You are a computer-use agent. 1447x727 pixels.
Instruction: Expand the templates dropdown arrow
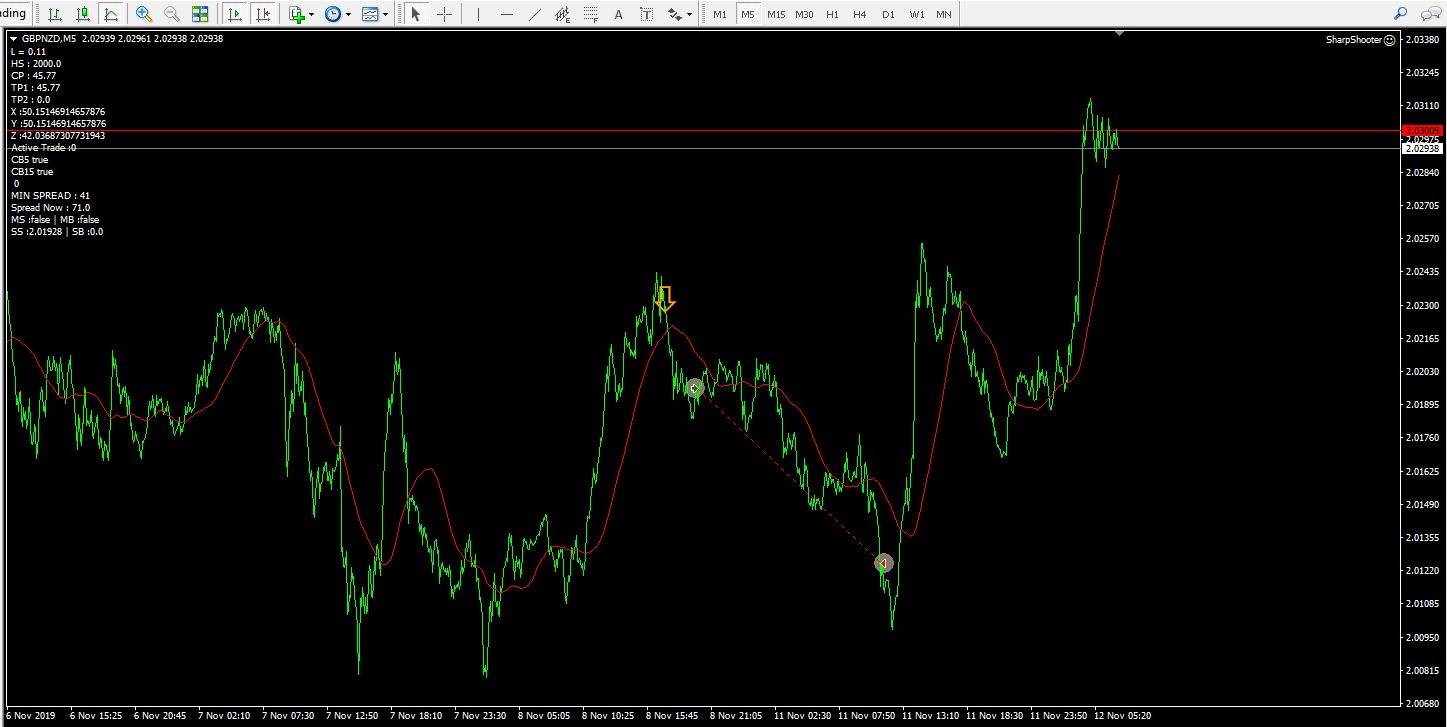pyautogui.click(x=386, y=15)
